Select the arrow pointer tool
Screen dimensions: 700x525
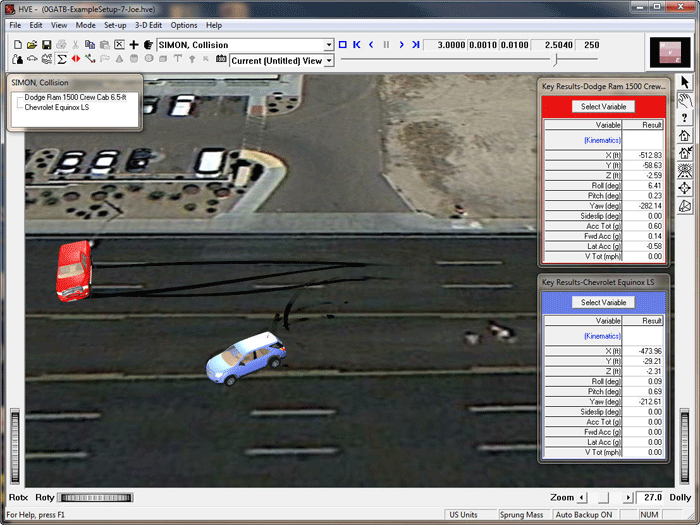coord(685,81)
